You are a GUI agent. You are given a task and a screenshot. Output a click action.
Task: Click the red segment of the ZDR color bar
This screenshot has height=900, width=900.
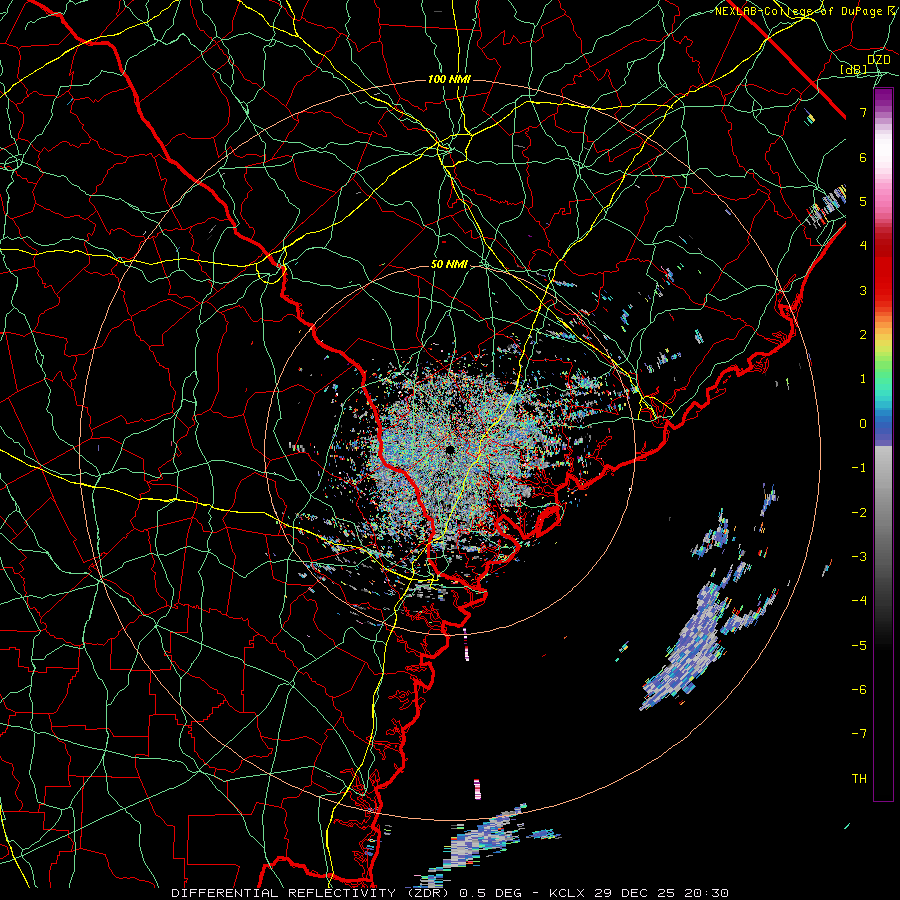pyautogui.click(x=883, y=270)
